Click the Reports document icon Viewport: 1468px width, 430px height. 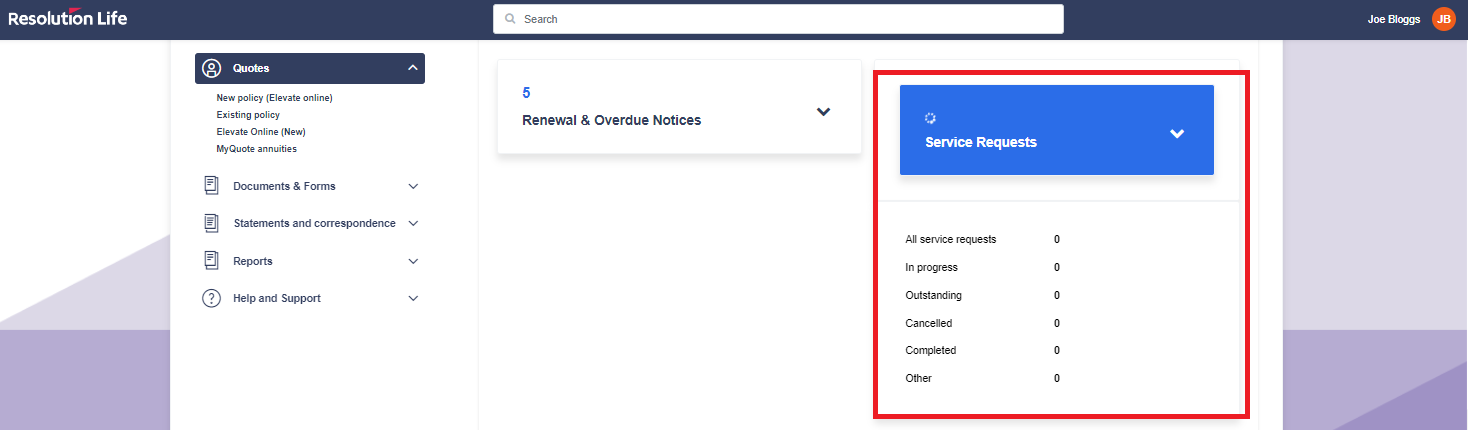point(211,261)
